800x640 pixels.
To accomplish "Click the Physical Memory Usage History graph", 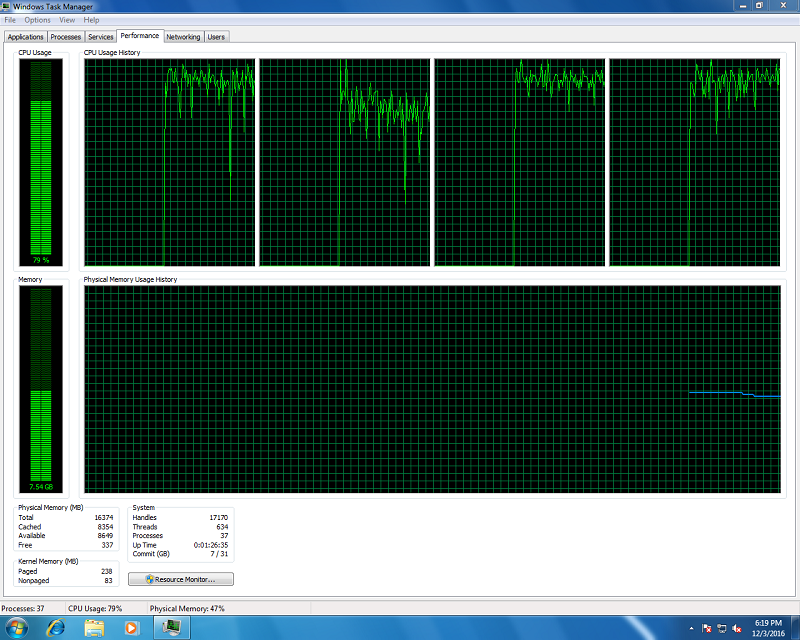I will [x=432, y=389].
